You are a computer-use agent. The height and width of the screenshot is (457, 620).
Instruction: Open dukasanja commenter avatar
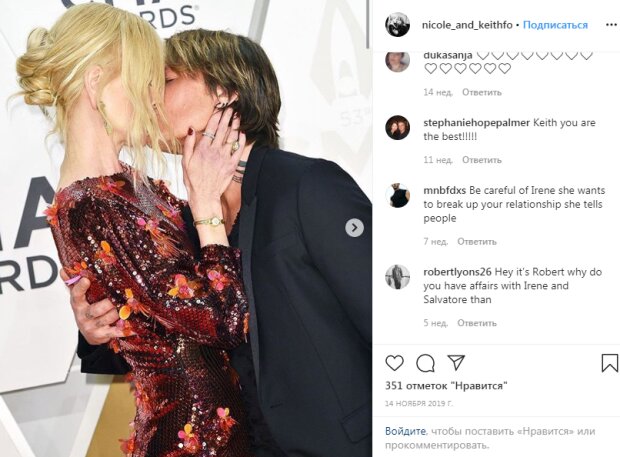[x=397, y=61]
